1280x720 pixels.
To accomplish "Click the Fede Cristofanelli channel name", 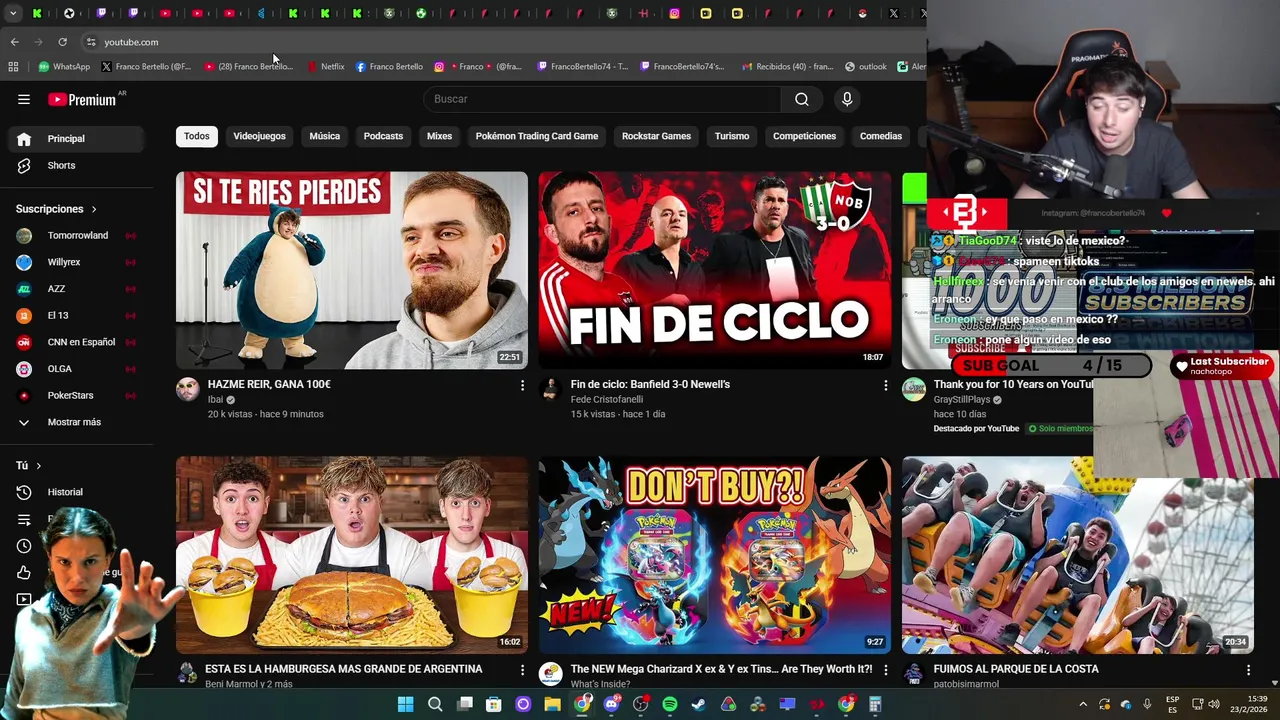I will coord(607,399).
